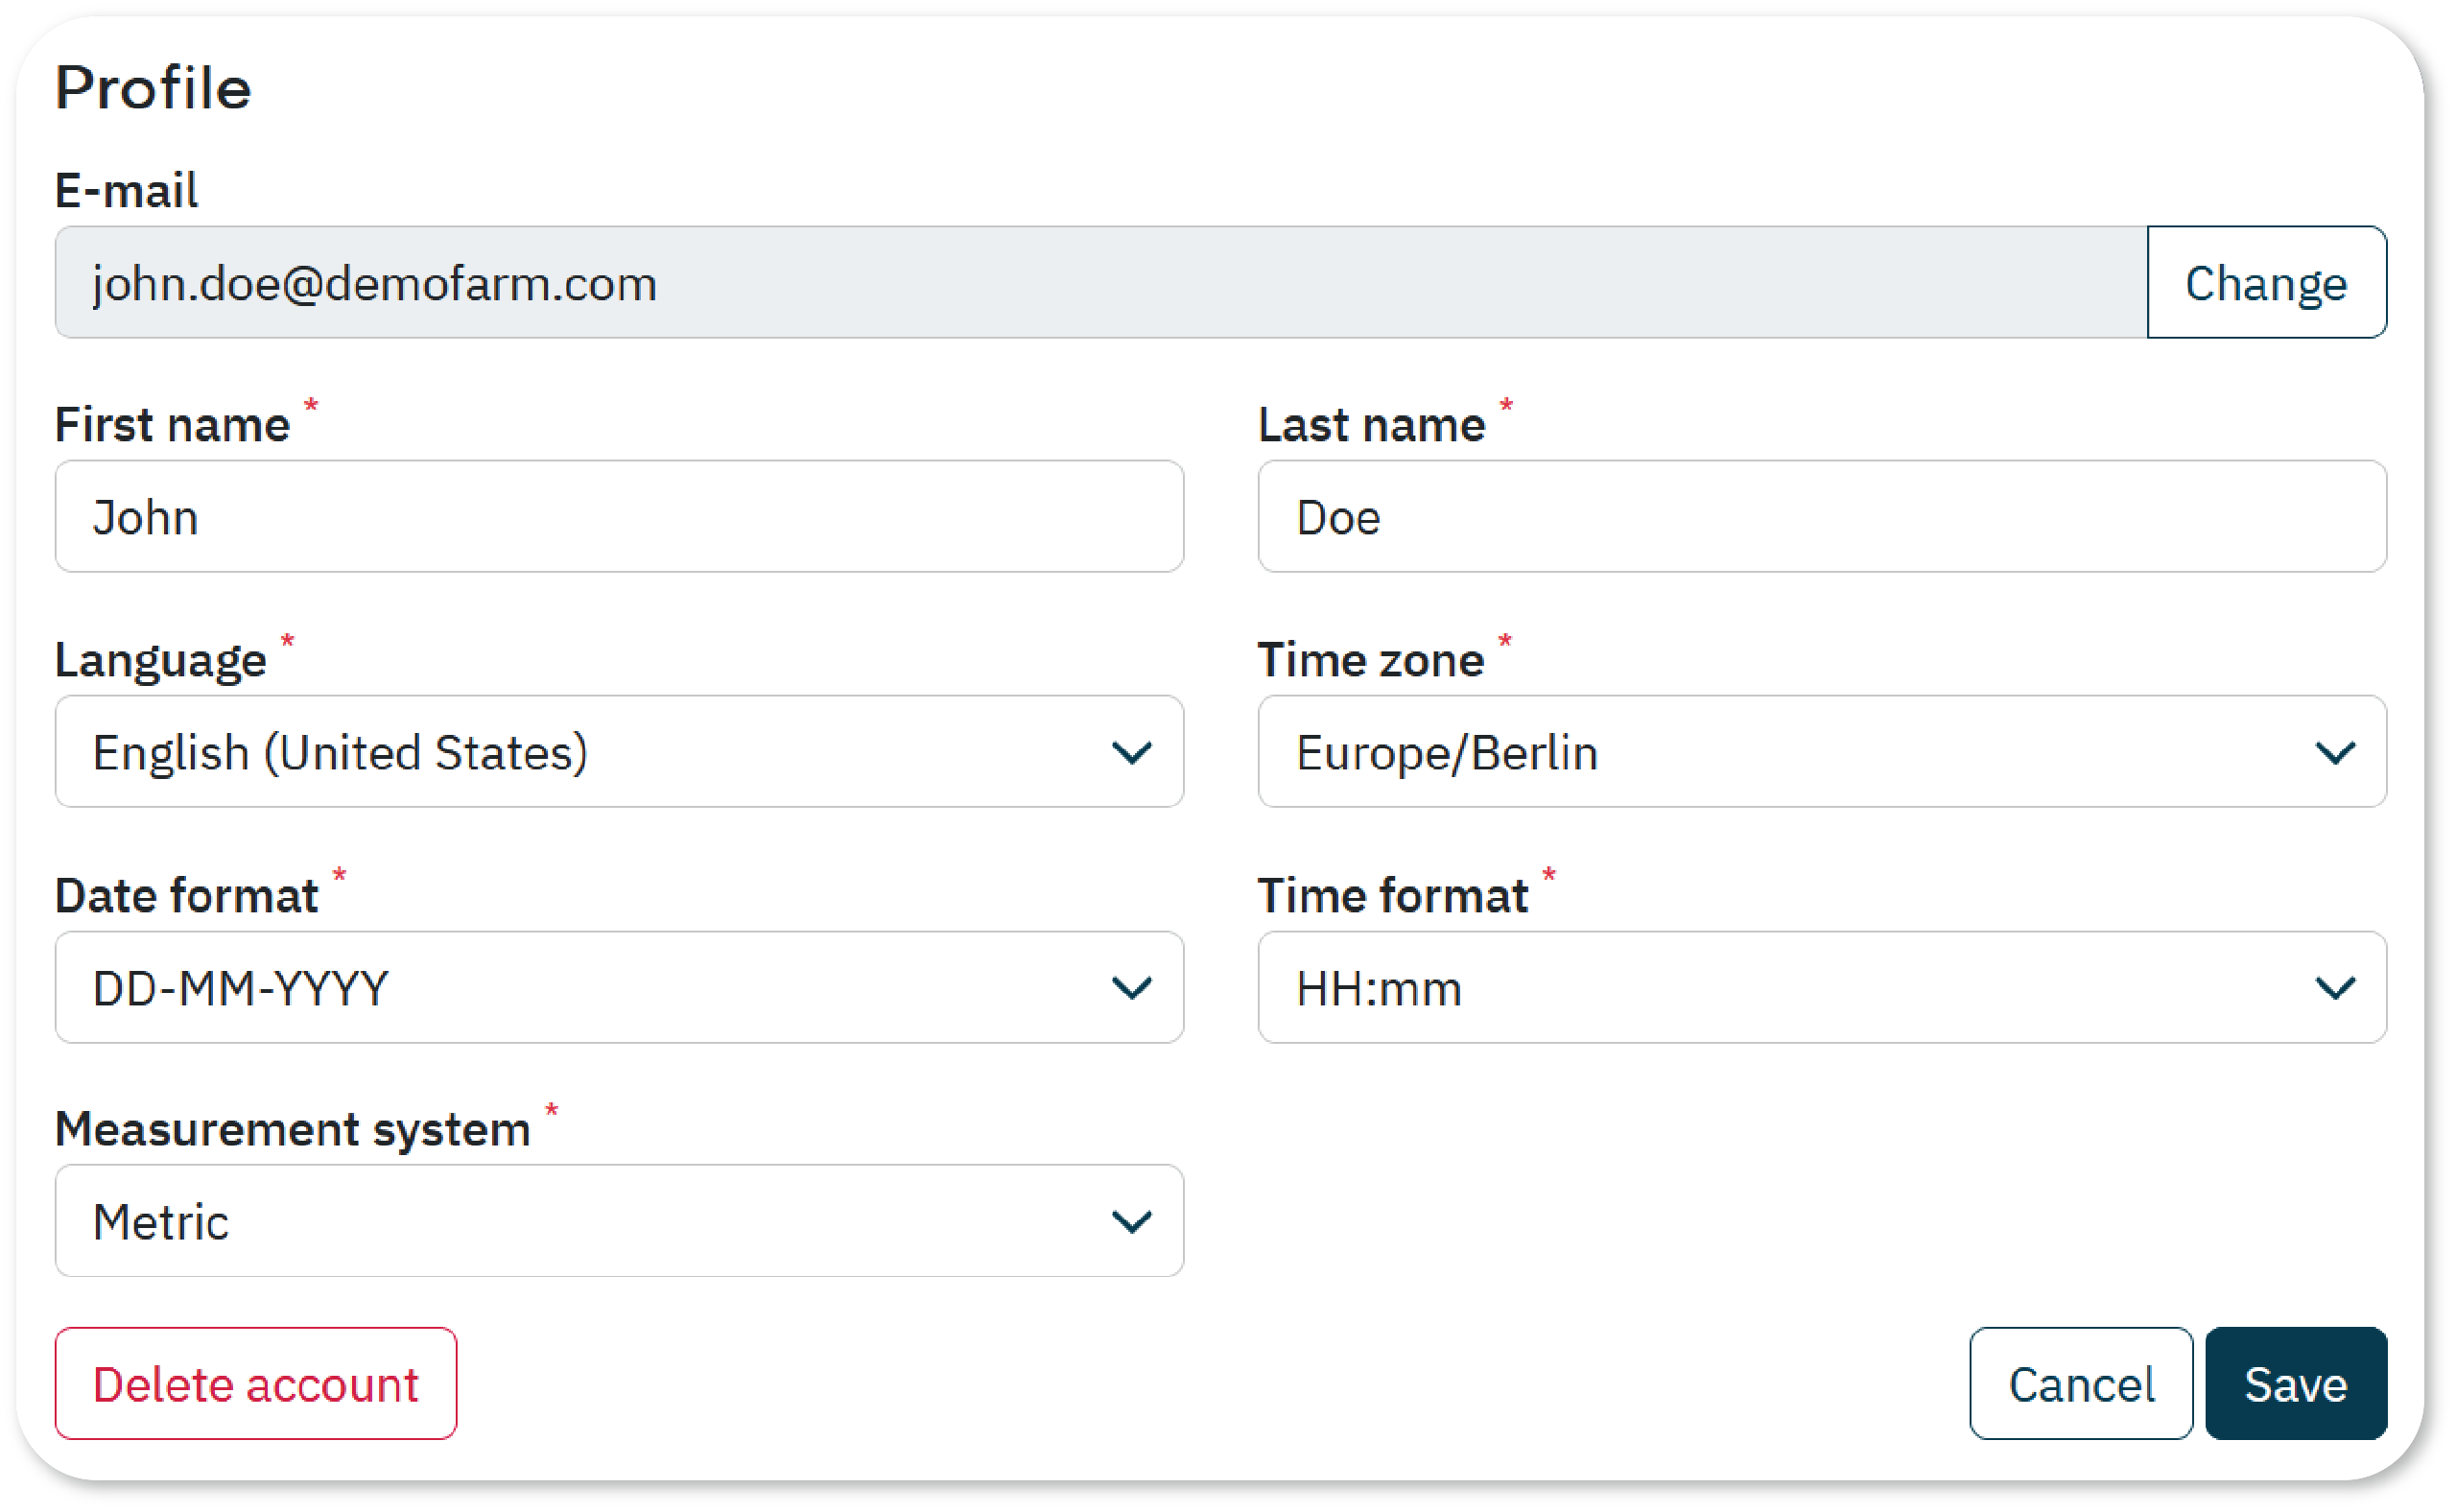Click the Measurement system label text
Image resolution: width=2456 pixels, height=1512 pixels.
(292, 1130)
